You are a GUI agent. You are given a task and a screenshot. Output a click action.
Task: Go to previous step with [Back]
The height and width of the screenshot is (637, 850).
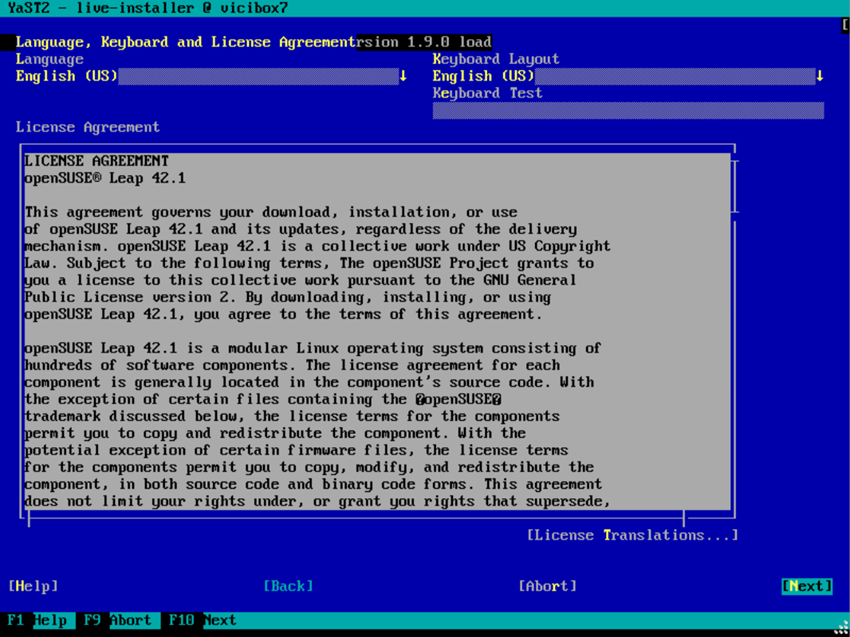[x=288, y=586]
